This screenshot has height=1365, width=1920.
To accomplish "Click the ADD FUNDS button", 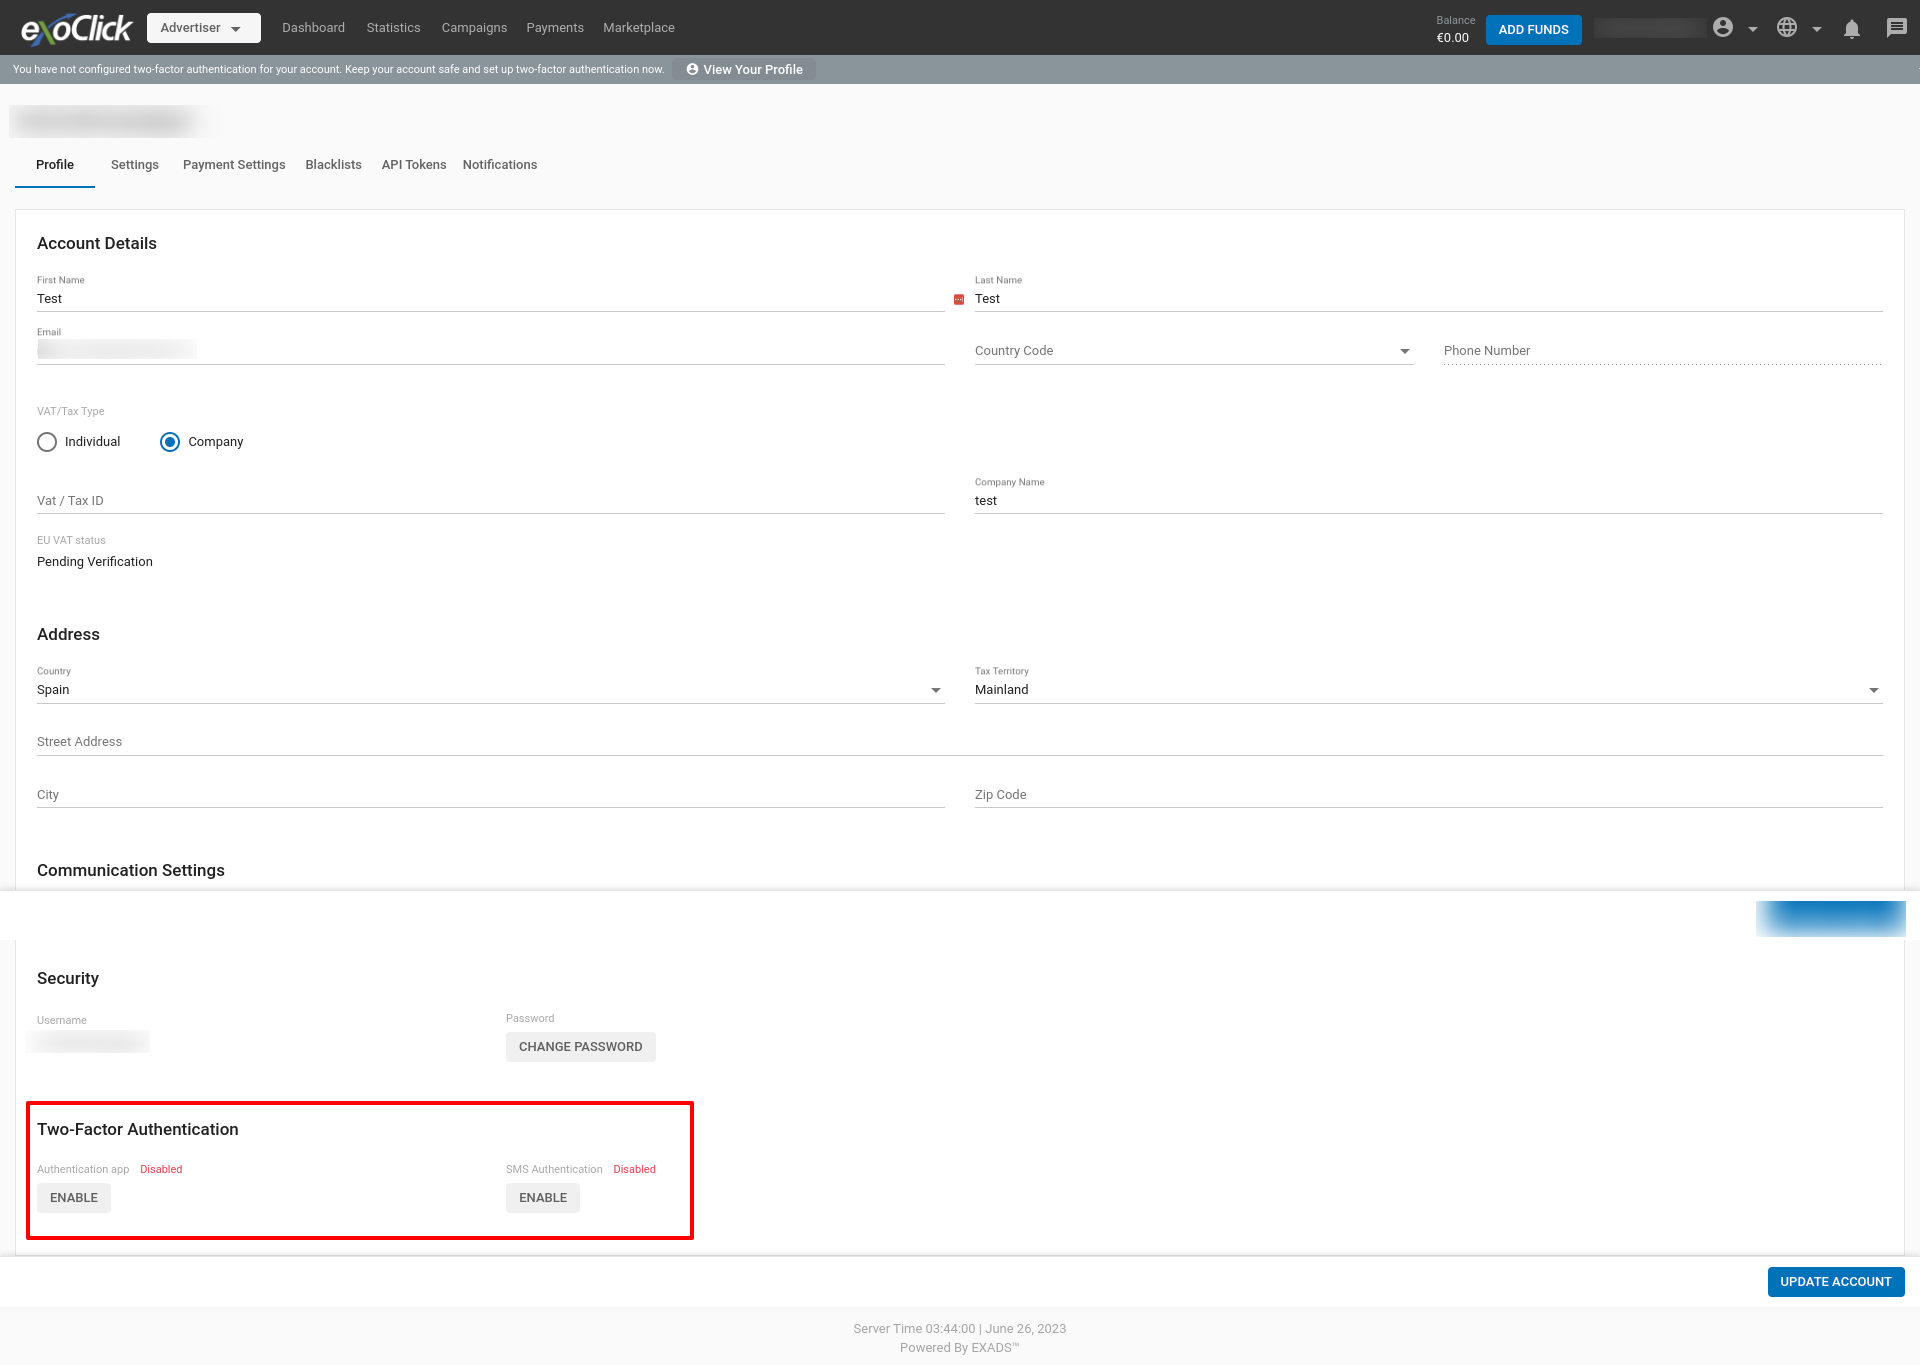I will (1533, 29).
